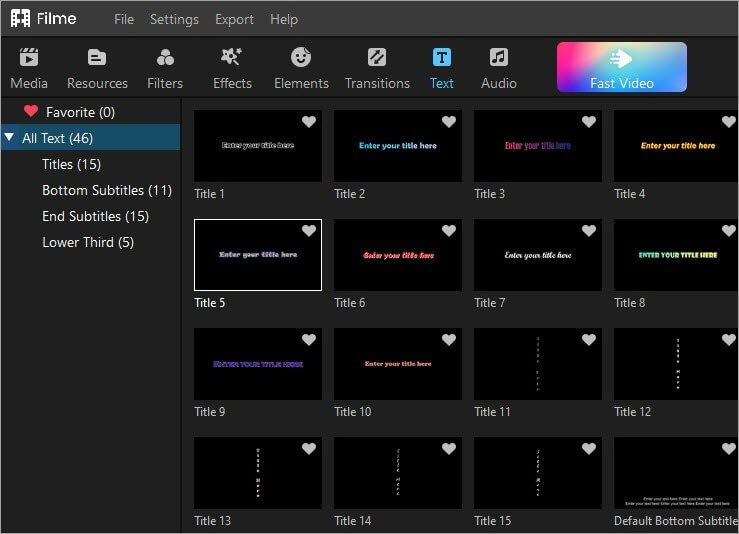Toggle favorite heart on Title 1
This screenshot has width=739, height=534.
309,122
